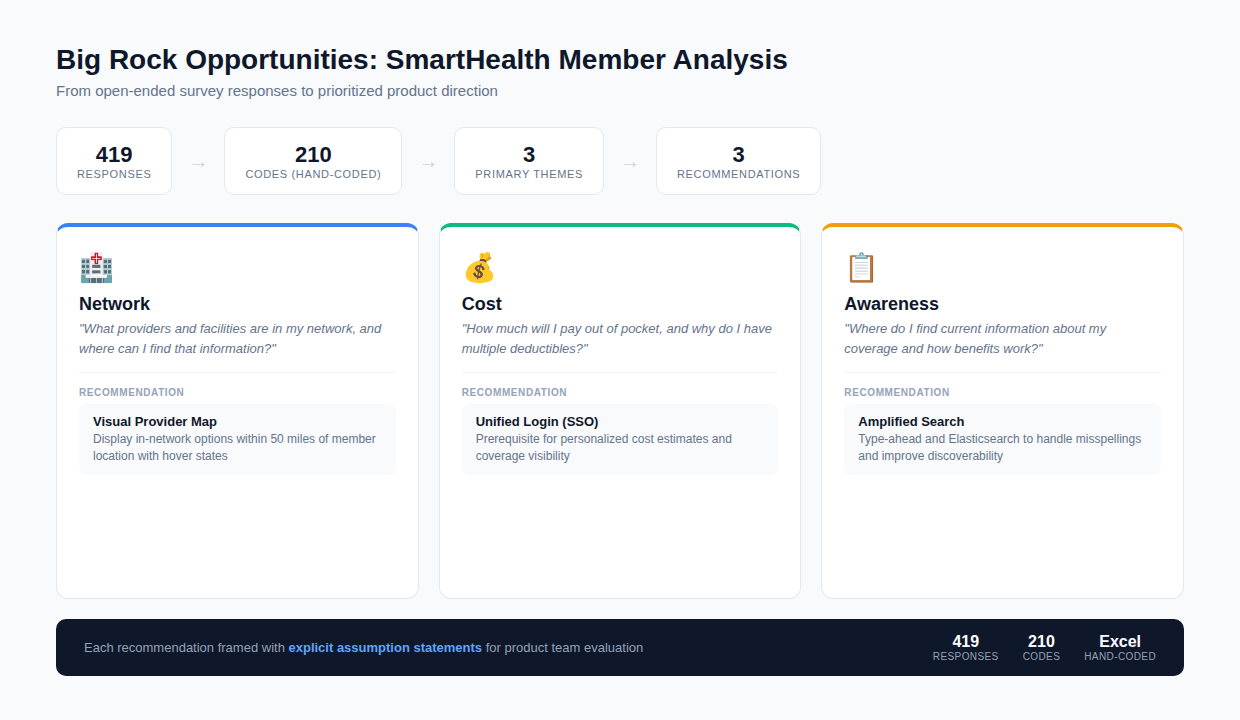This screenshot has width=1240, height=720.
Task: Click the Type-ahead and Elasticsearch description
Action: click(x=1000, y=448)
